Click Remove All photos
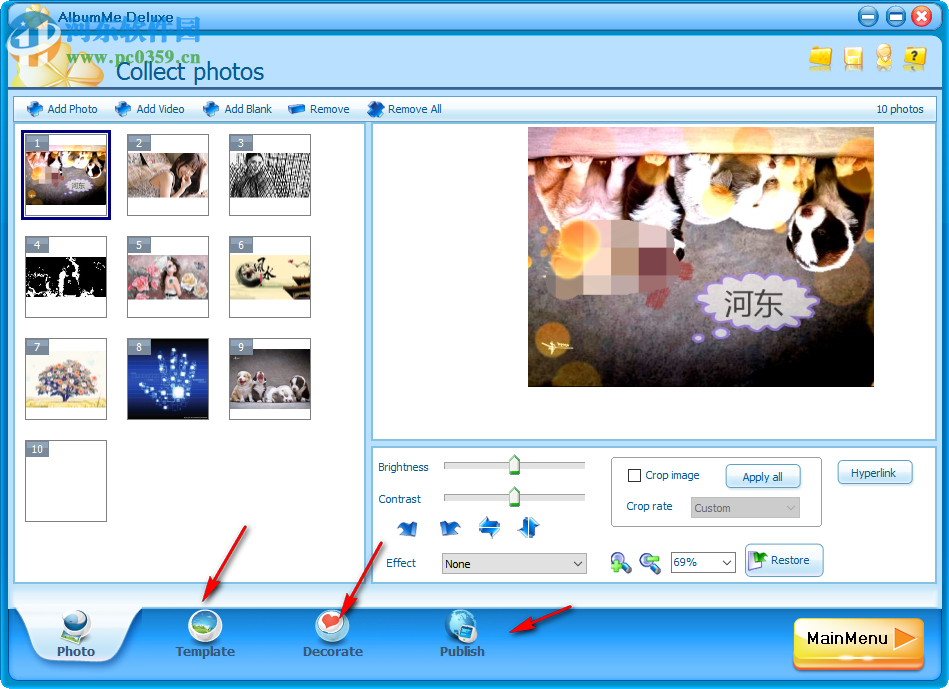 coord(404,109)
